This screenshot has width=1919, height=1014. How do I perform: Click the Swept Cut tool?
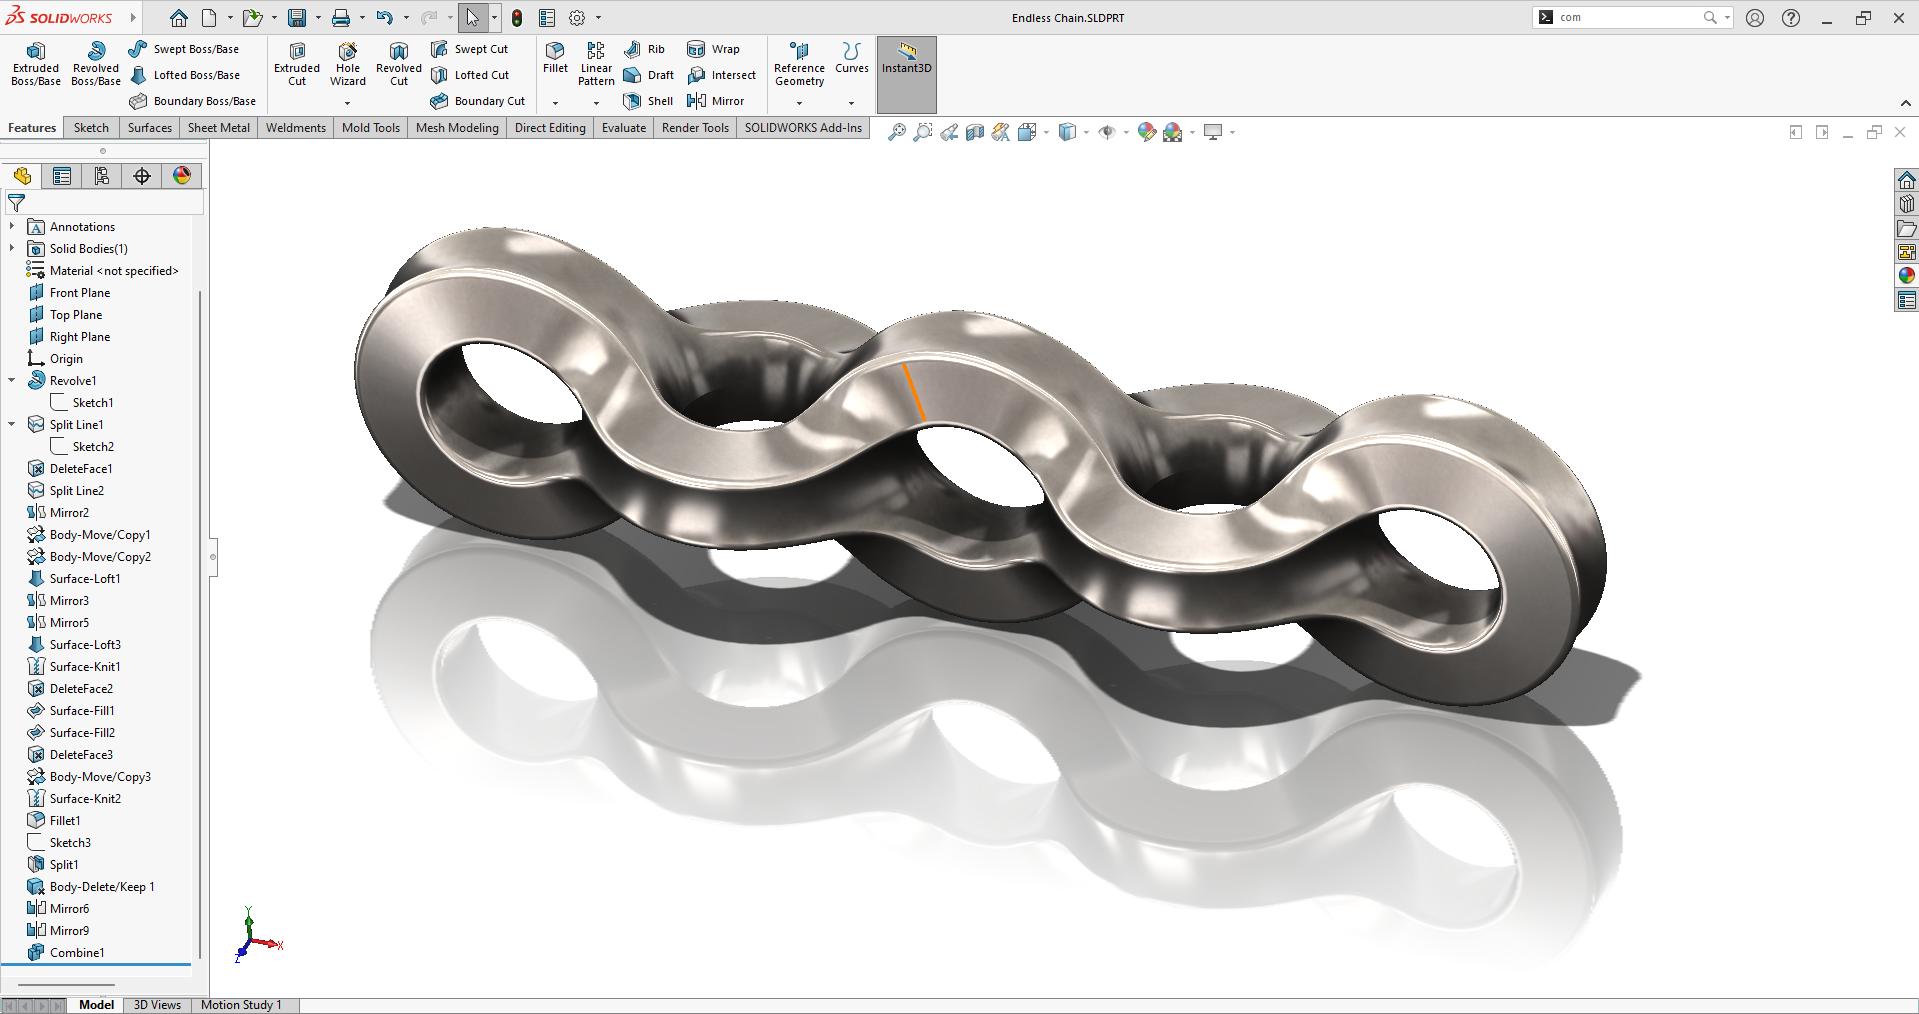[x=470, y=49]
